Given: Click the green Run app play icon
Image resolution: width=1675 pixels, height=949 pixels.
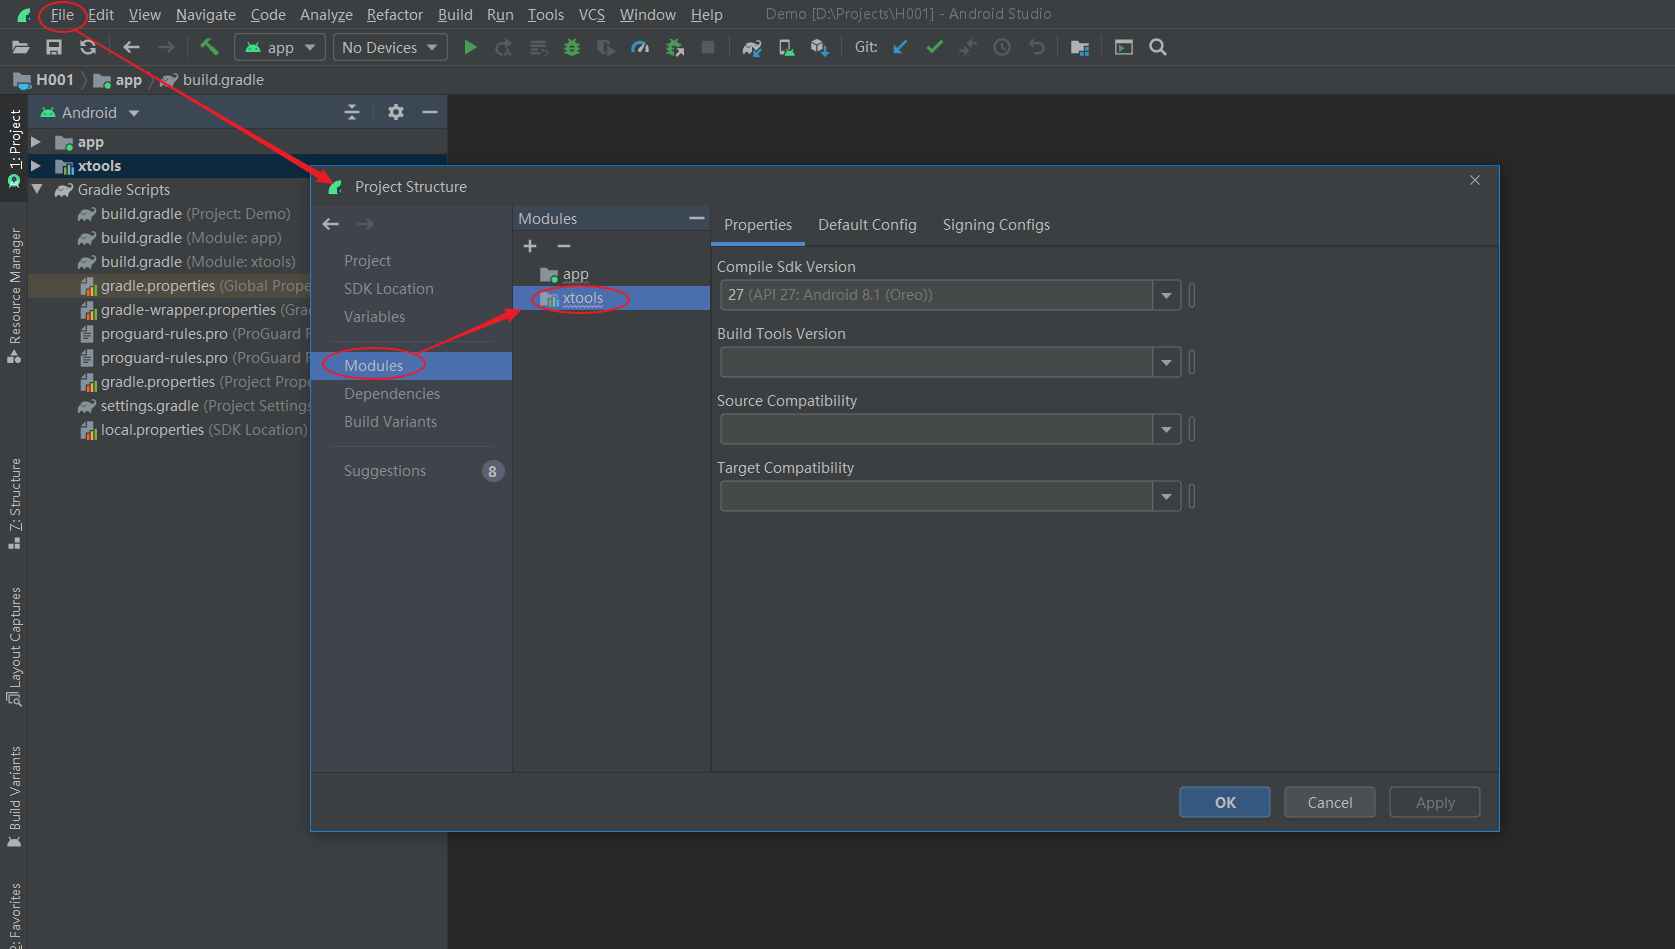Looking at the screenshot, I should coord(470,47).
